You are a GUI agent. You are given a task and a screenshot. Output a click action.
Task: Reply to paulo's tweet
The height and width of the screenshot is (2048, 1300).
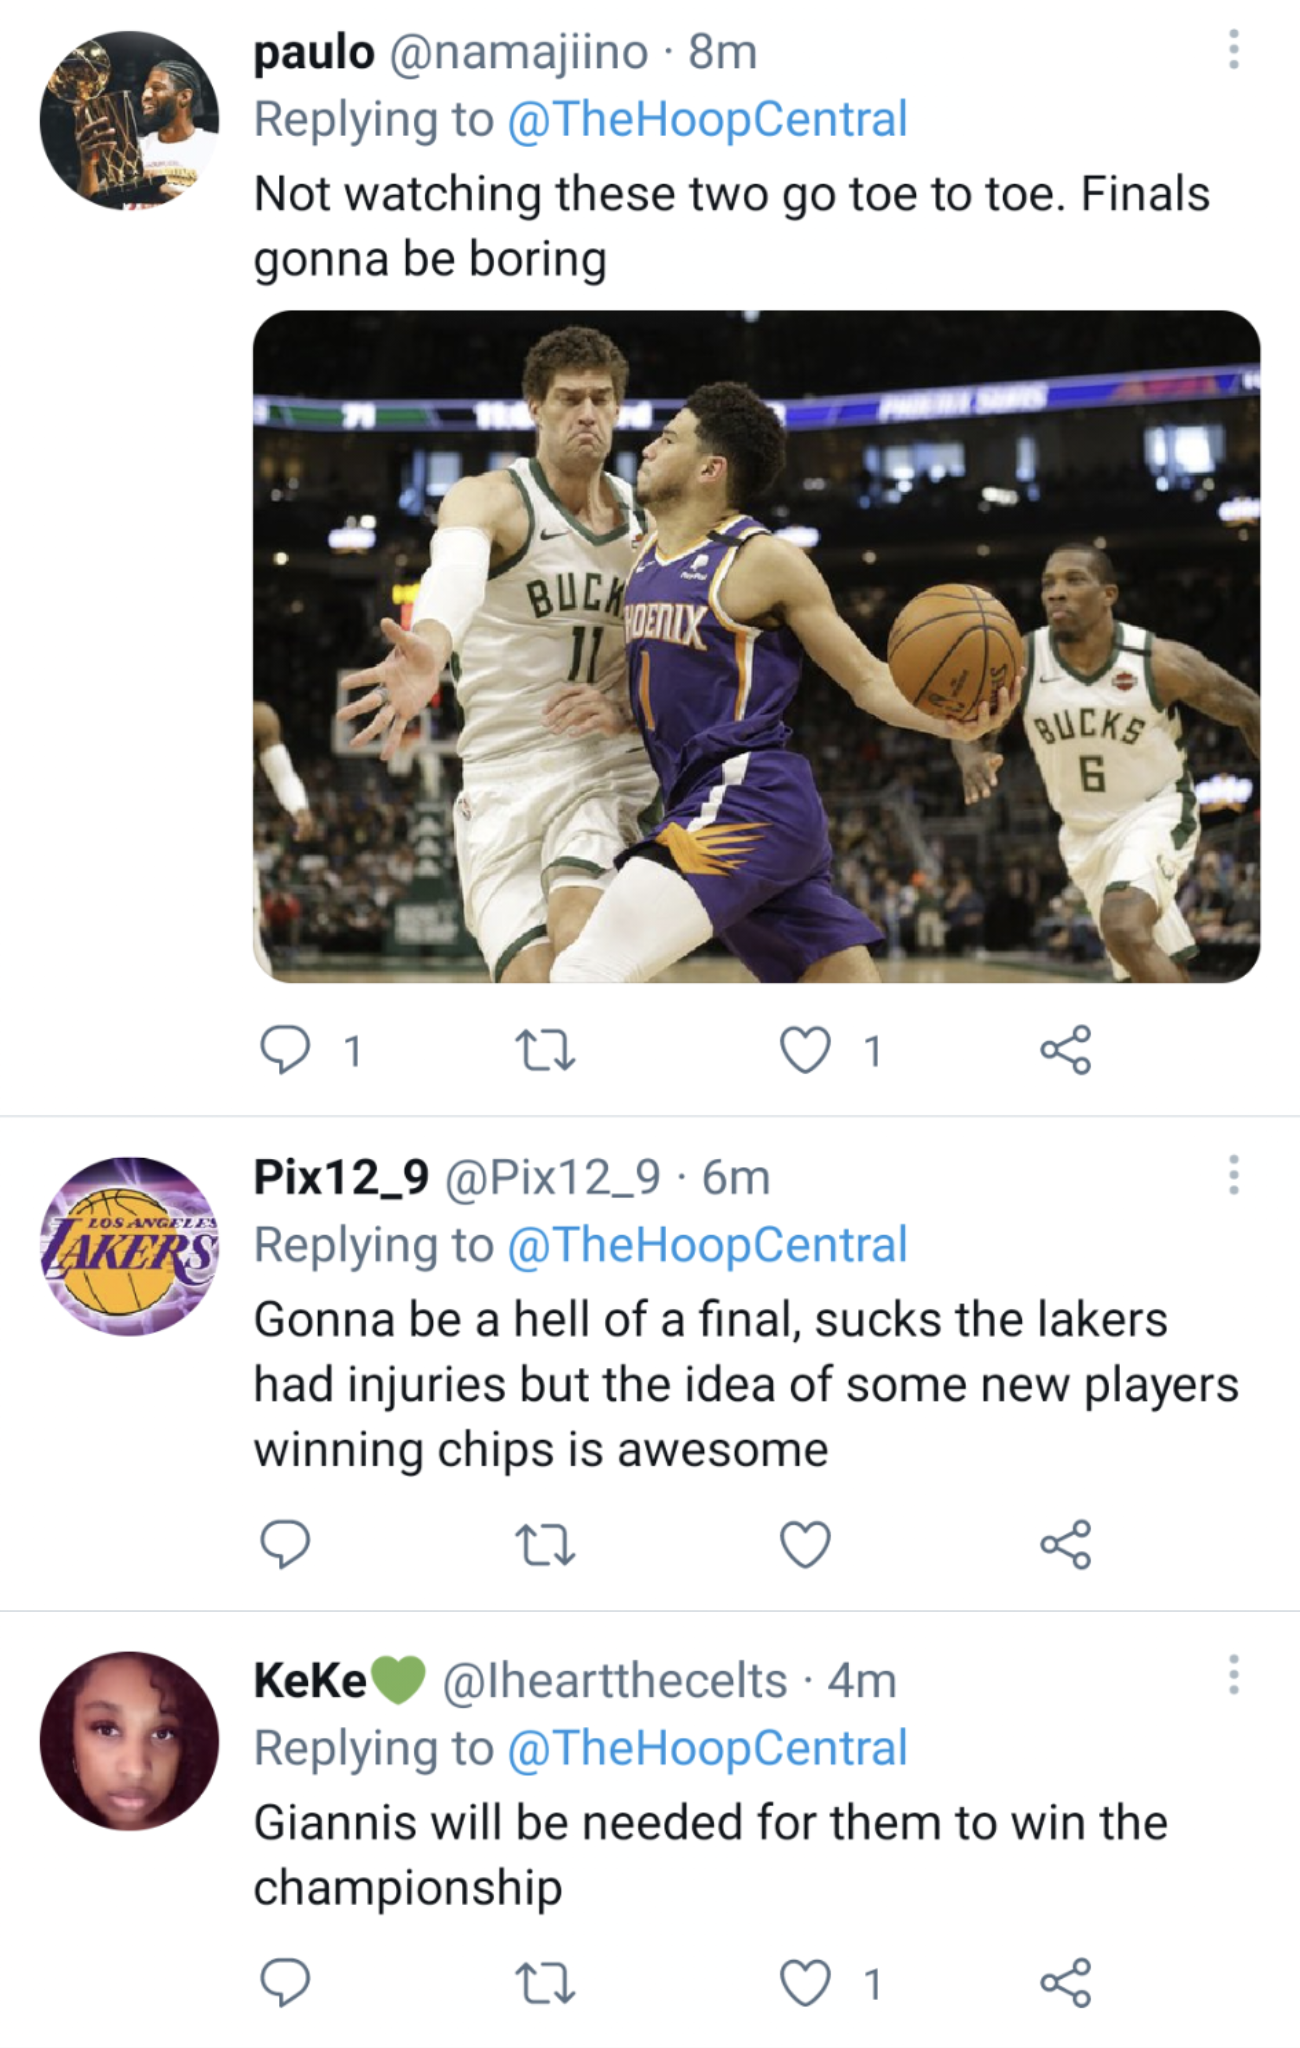(x=285, y=1050)
